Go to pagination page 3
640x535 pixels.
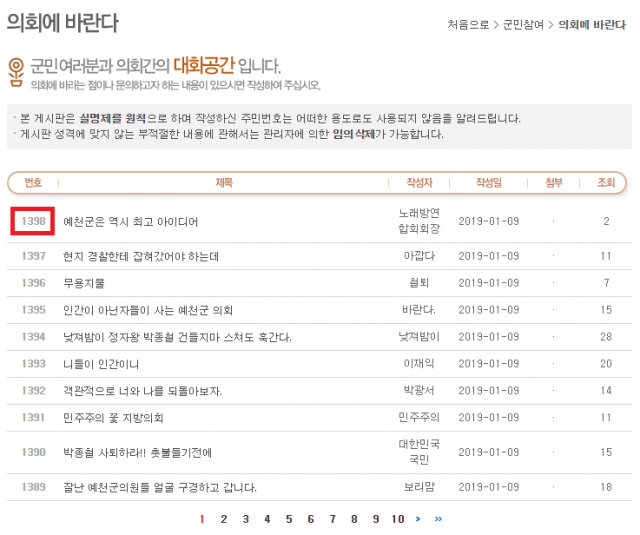pos(245,519)
